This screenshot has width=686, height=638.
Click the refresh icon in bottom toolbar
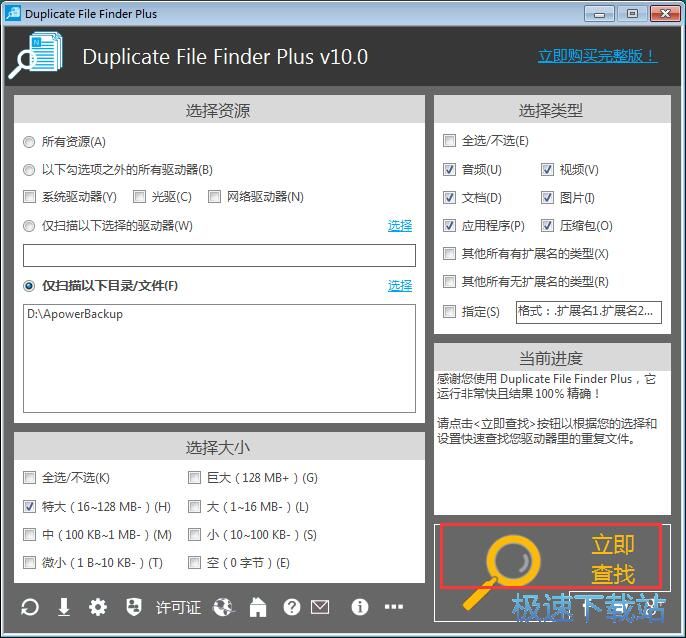point(30,607)
